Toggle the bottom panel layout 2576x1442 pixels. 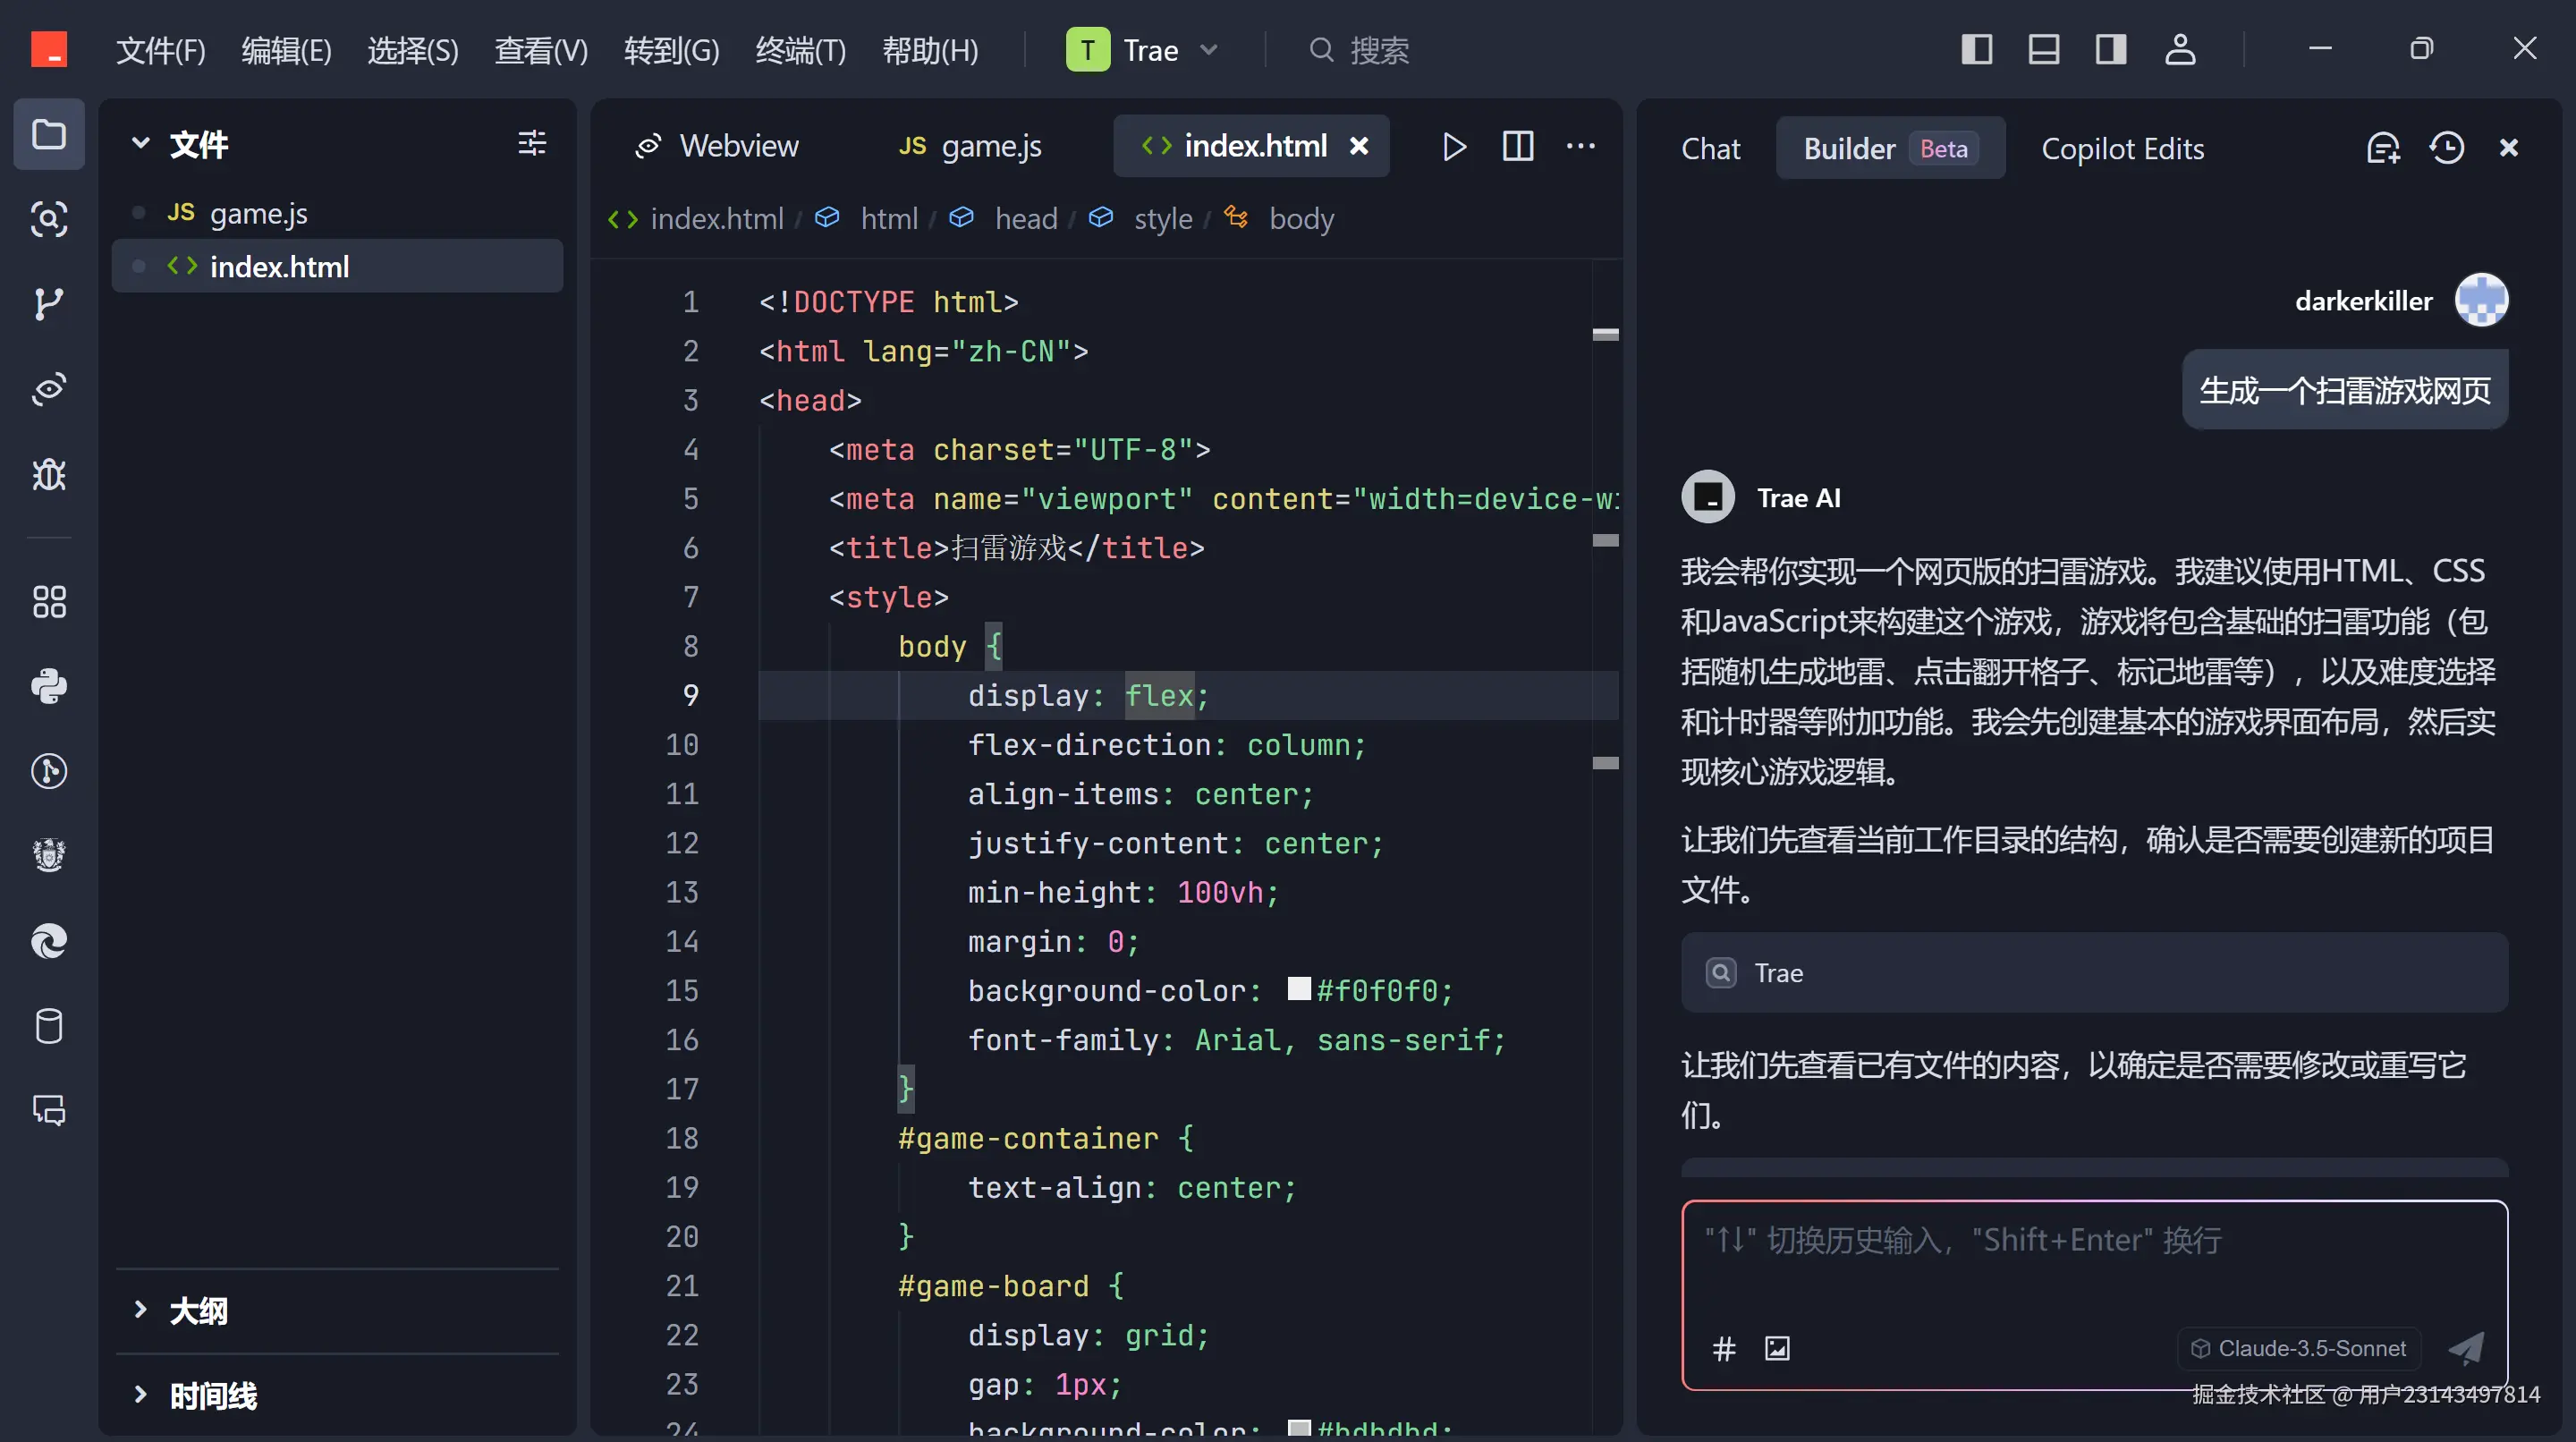pyautogui.click(x=2043, y=49)
